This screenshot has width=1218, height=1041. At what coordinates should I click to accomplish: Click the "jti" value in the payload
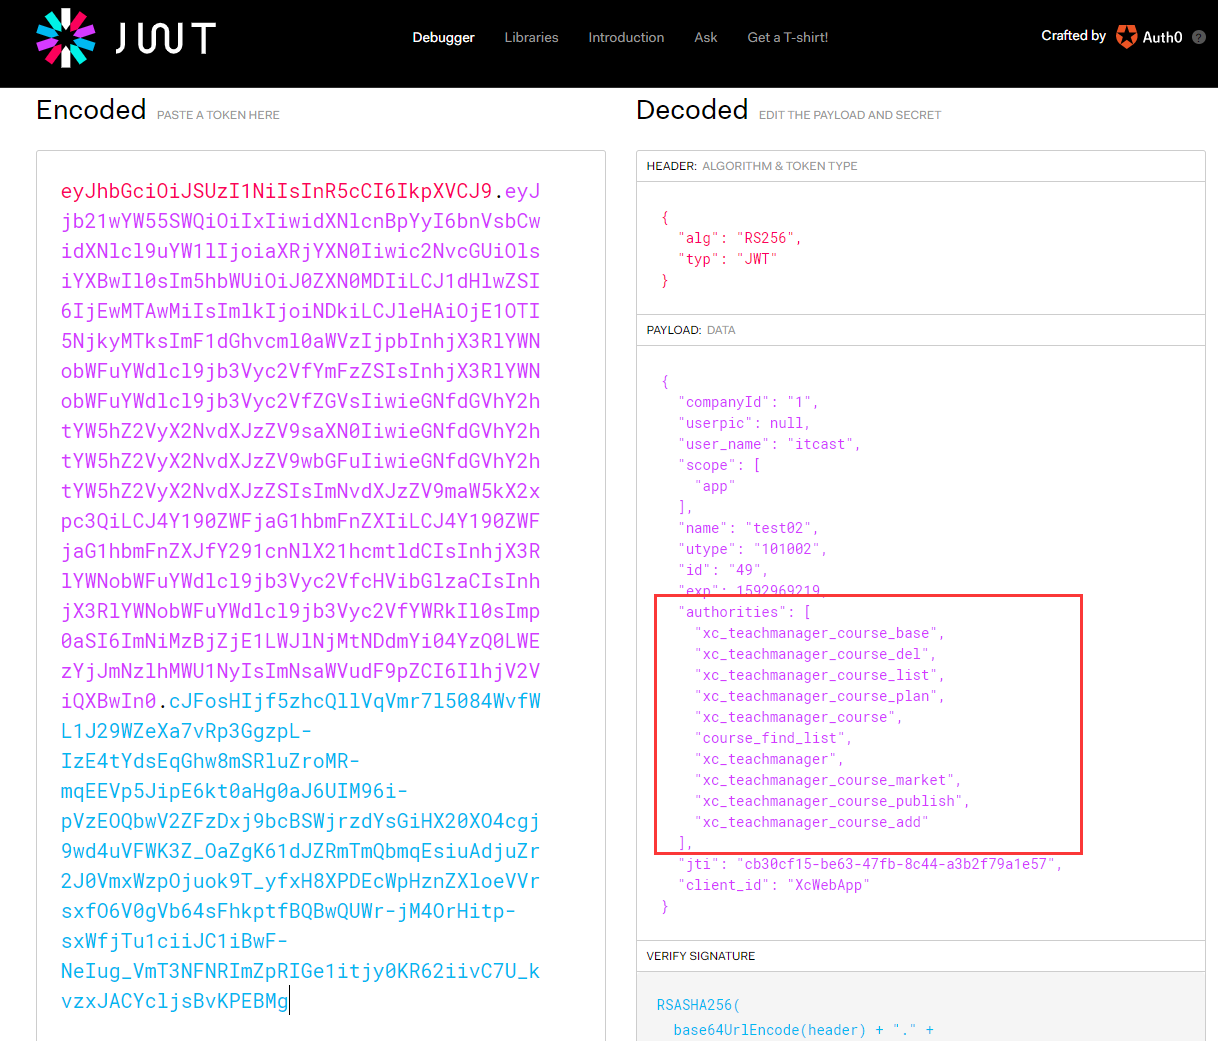895,864
